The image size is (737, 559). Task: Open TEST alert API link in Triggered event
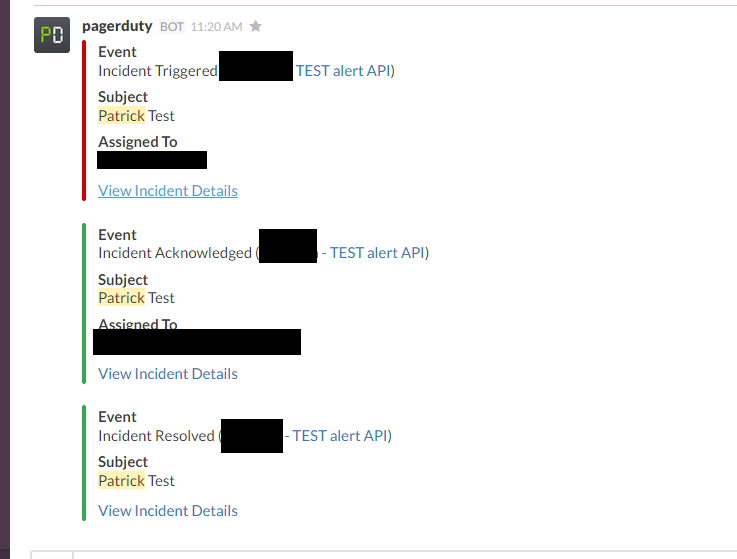[342, 70]
